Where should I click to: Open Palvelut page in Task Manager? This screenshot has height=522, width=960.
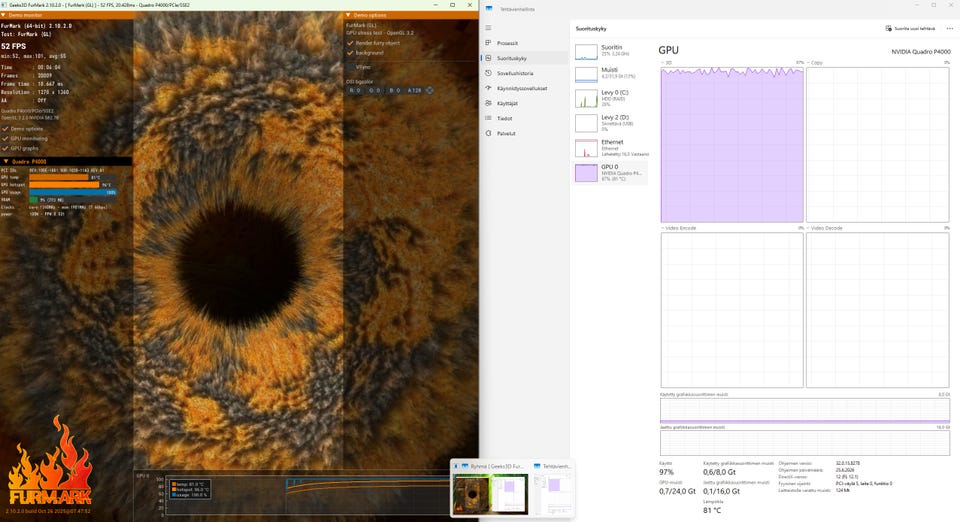point(525,133)
